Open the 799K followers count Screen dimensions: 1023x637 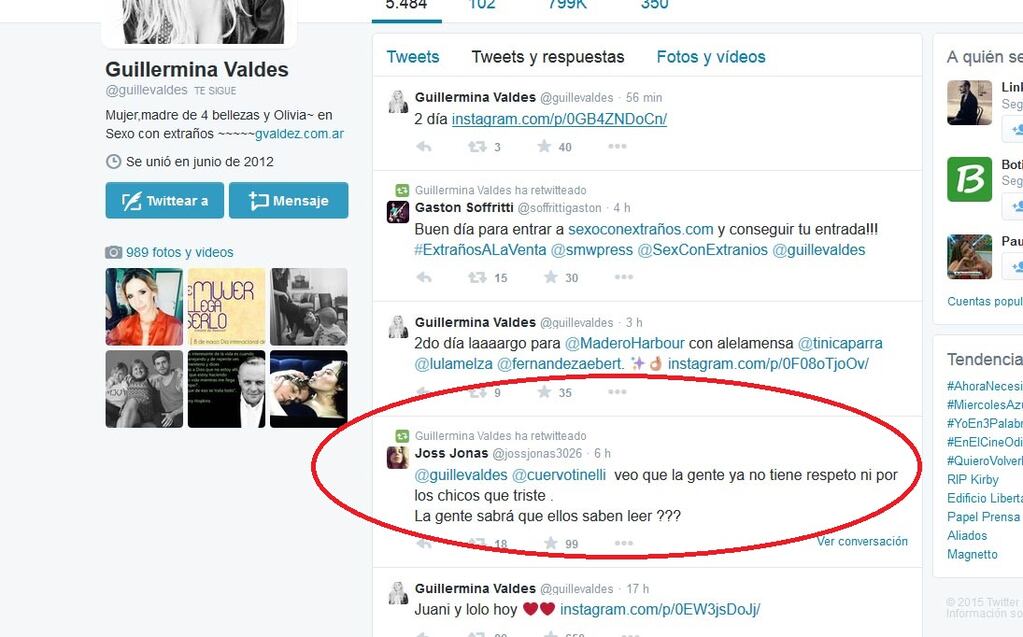click(568, 5)
